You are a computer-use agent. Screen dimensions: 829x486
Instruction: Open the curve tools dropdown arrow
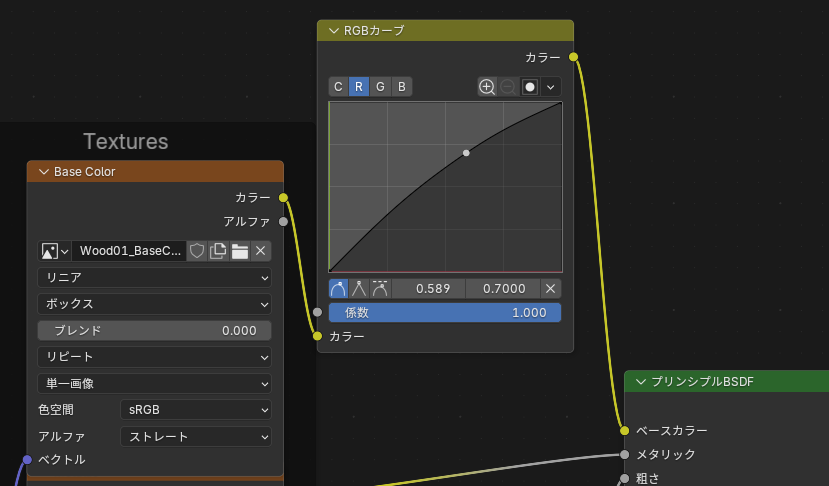point(550,87)
